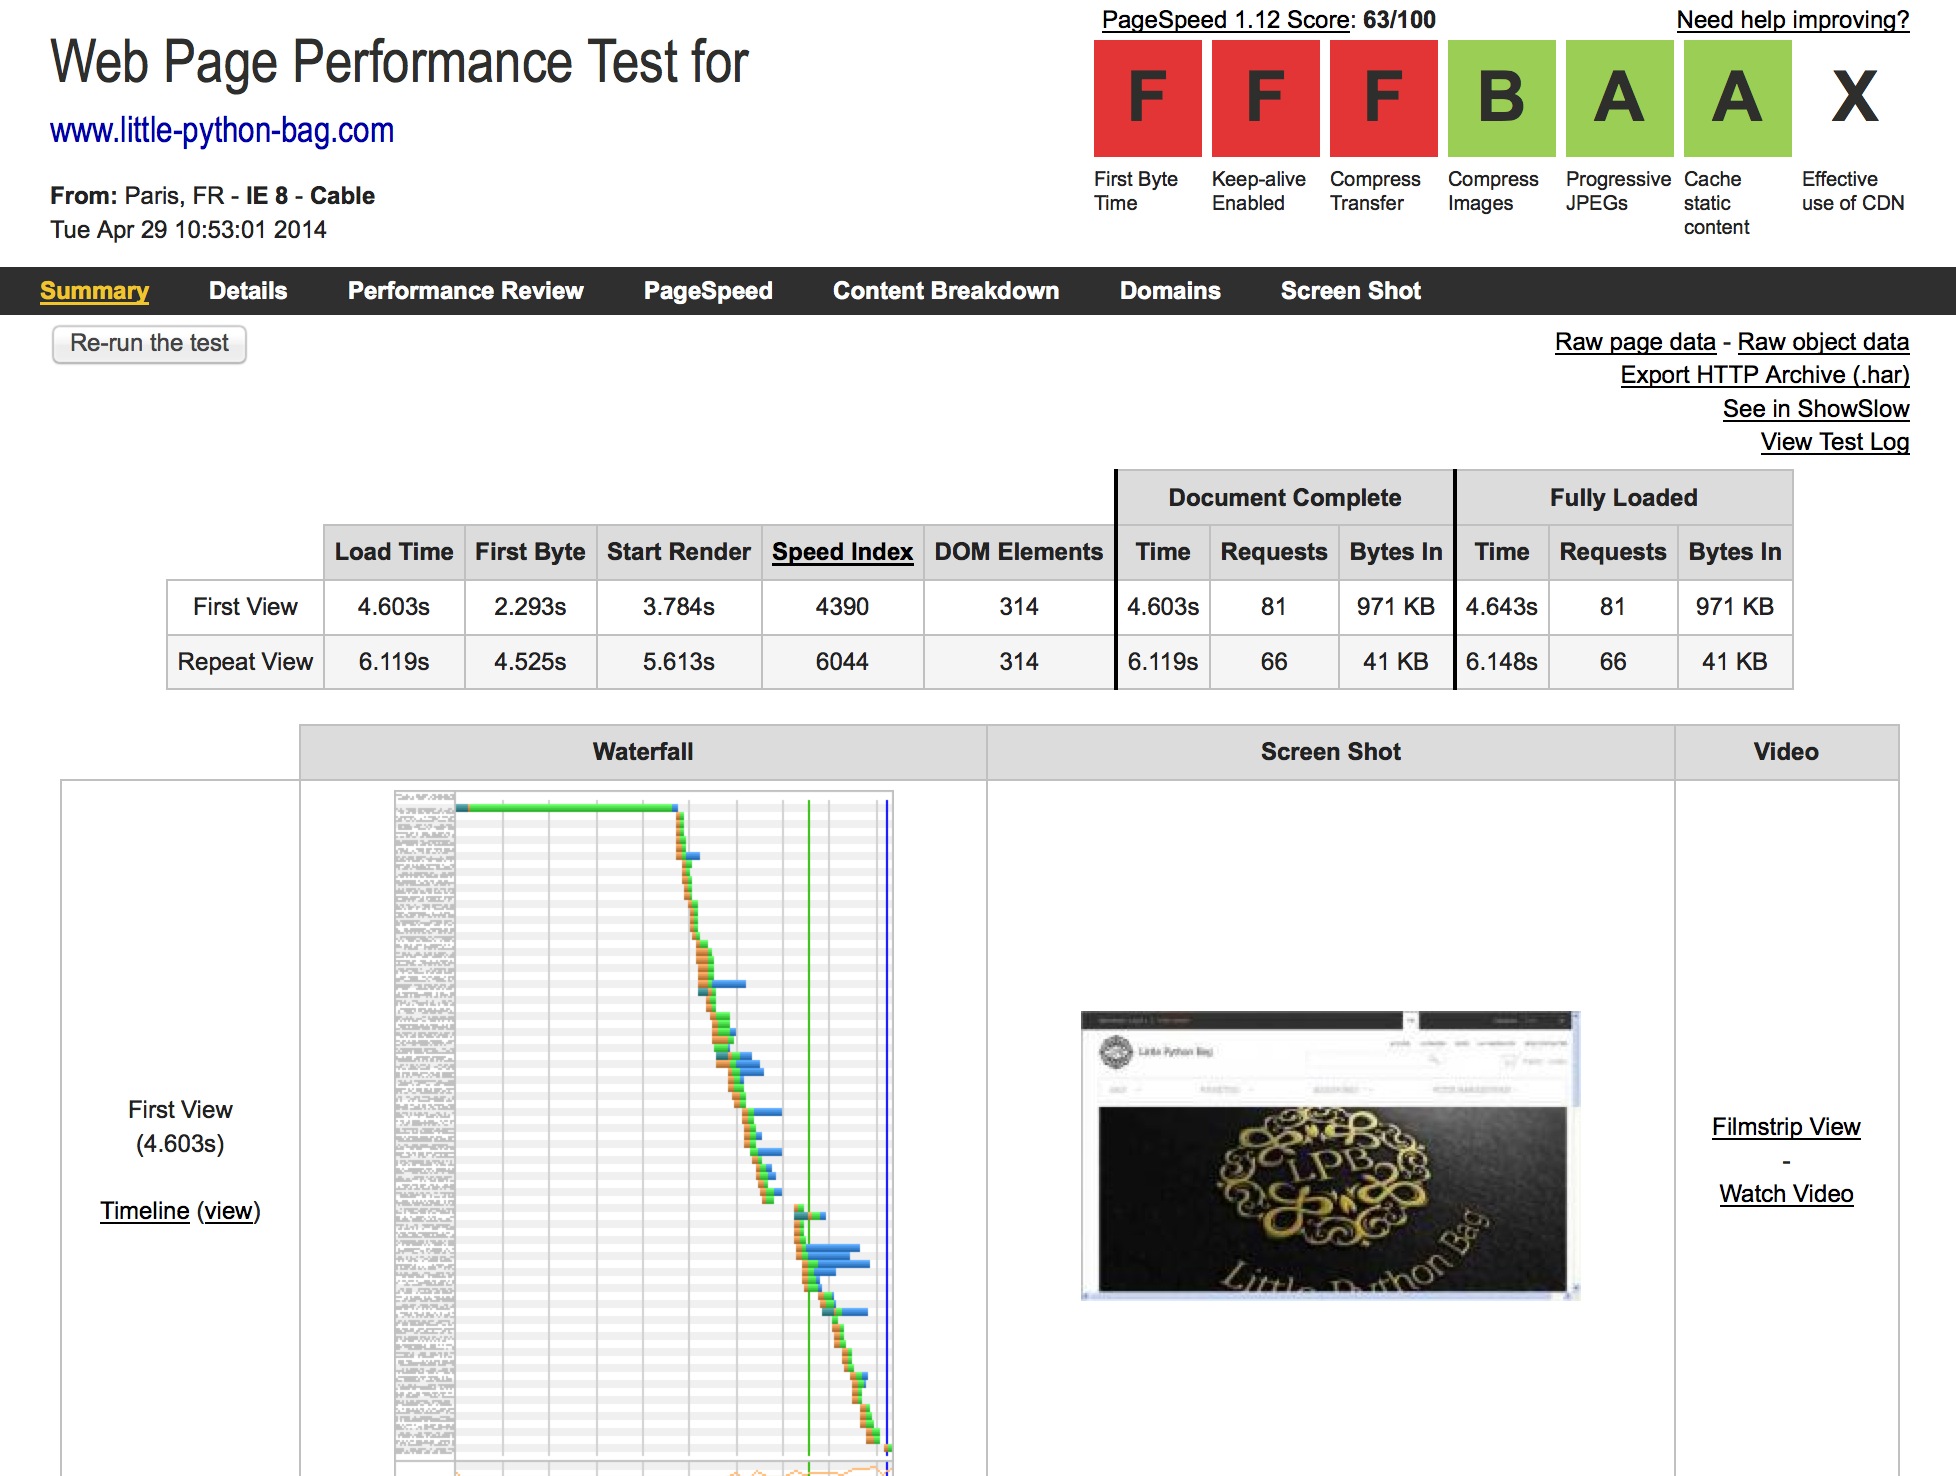Open the www.little-python-bag.com site link

[222, 130]
